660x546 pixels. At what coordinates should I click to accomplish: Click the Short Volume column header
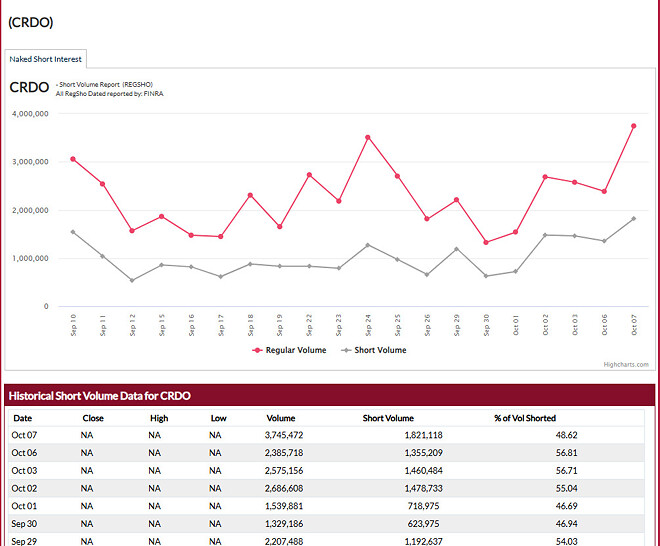point(388,418)
